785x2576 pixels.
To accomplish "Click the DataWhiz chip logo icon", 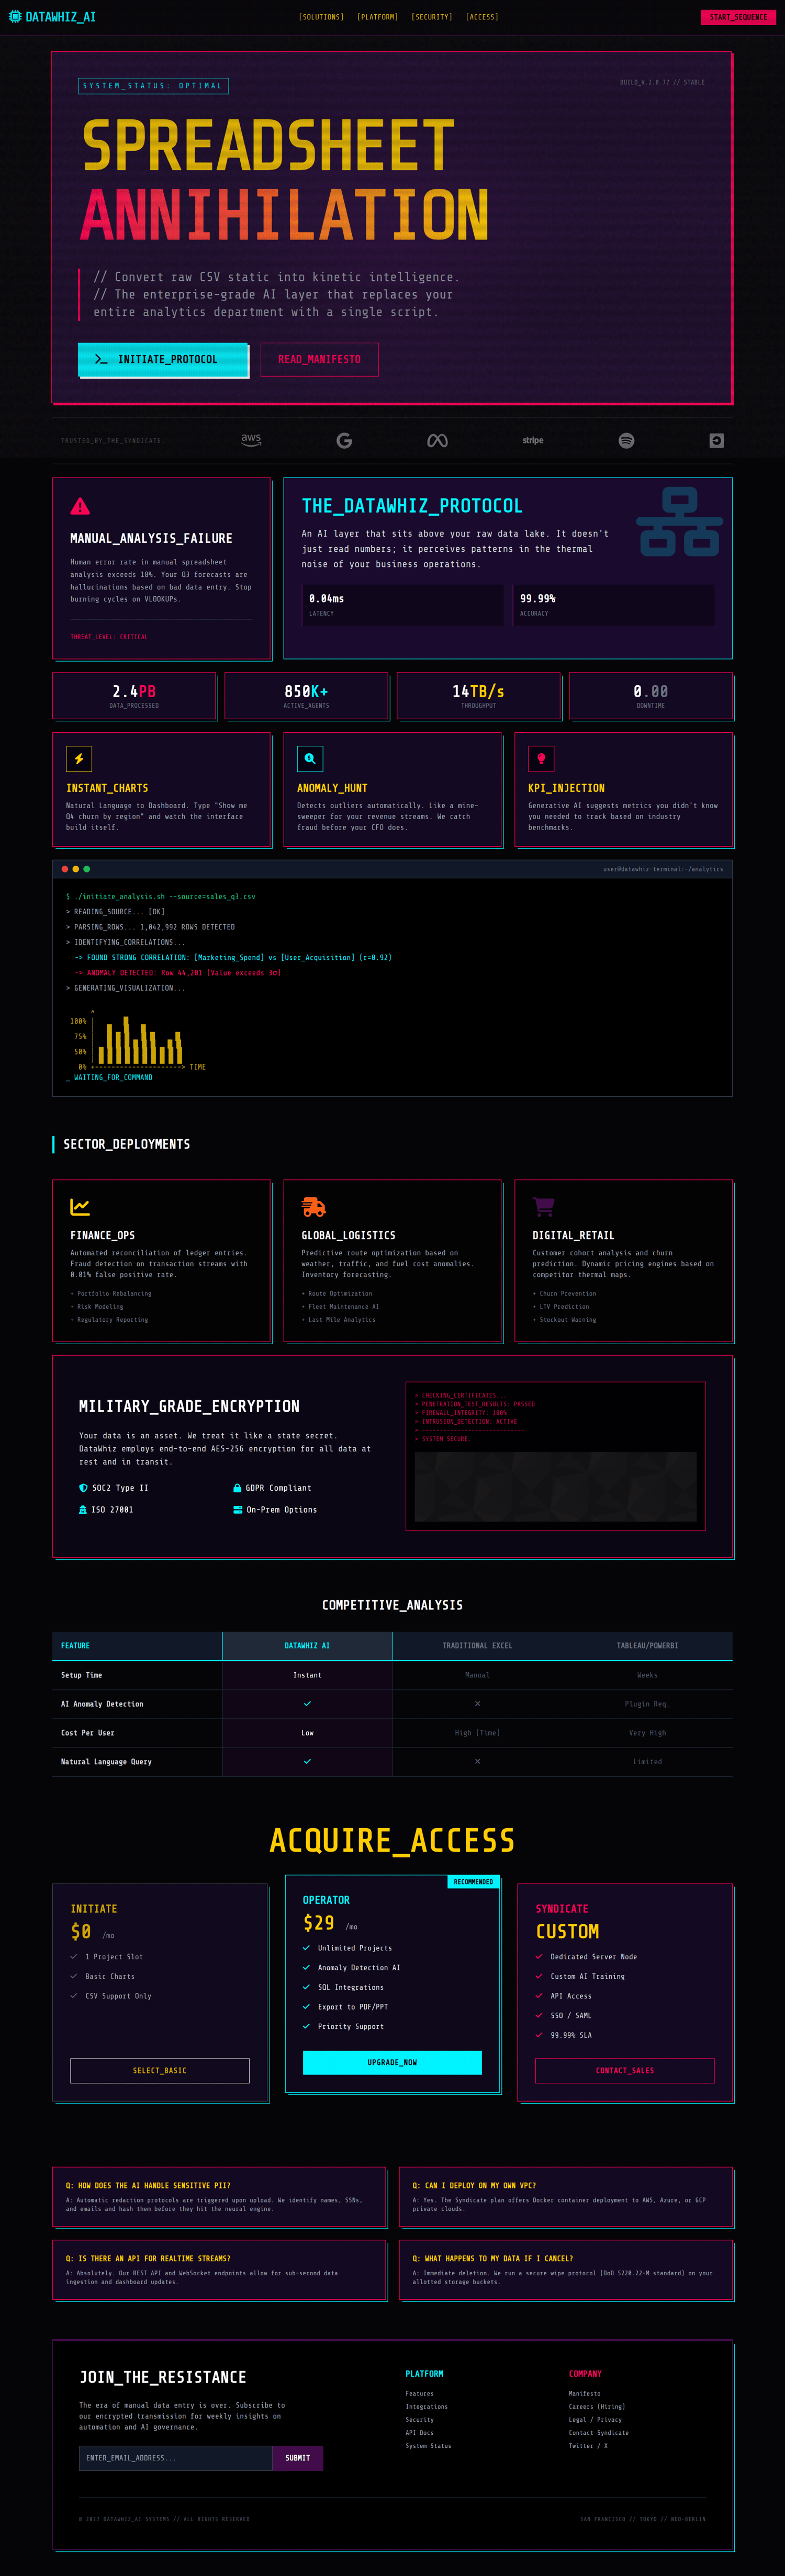I will coord(15,17).
